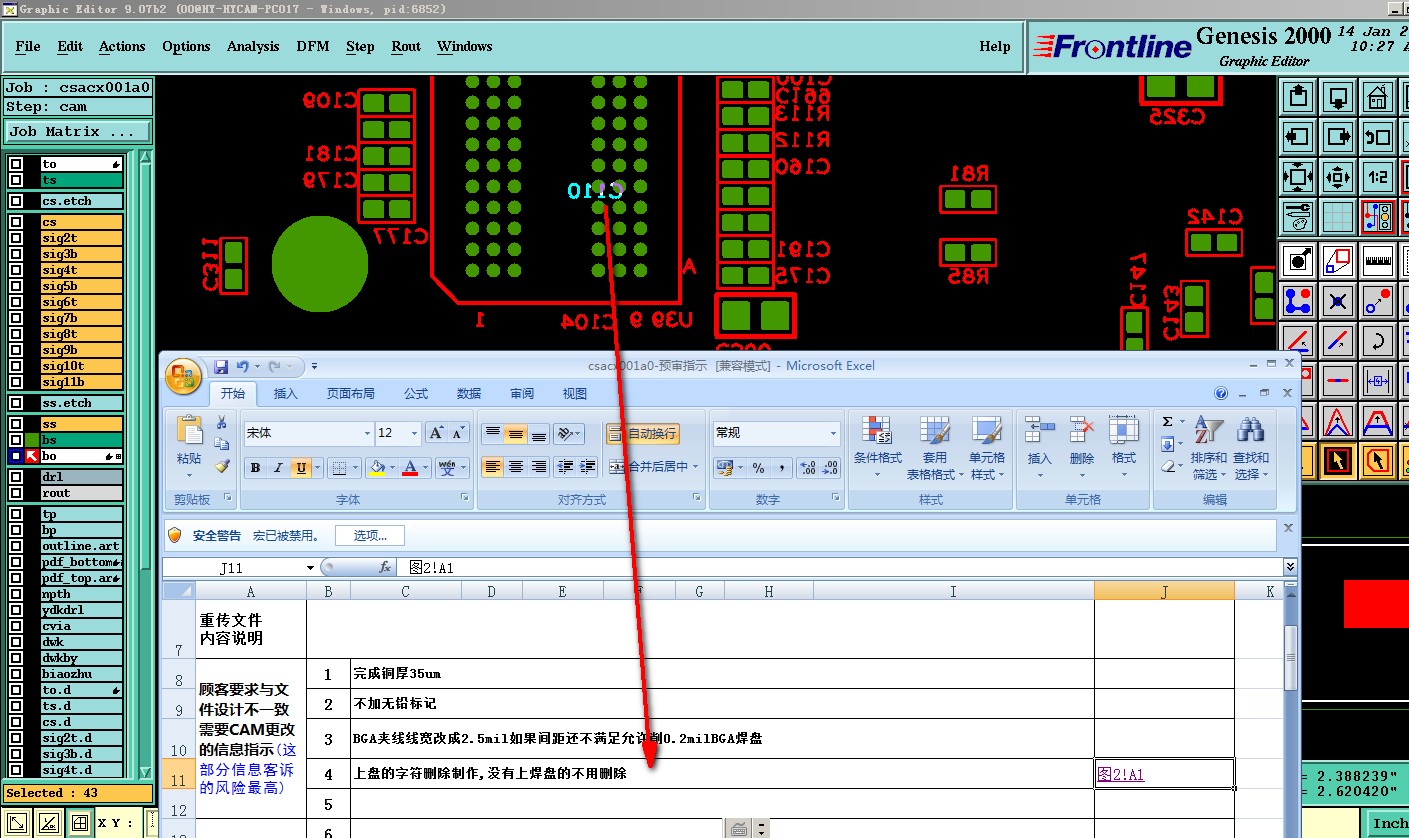Image resolution: width=1409 pixels, height=838 pixels.
Task: Click the 1:2 zoom scale icon
Action: click(x=1378, y=177)
